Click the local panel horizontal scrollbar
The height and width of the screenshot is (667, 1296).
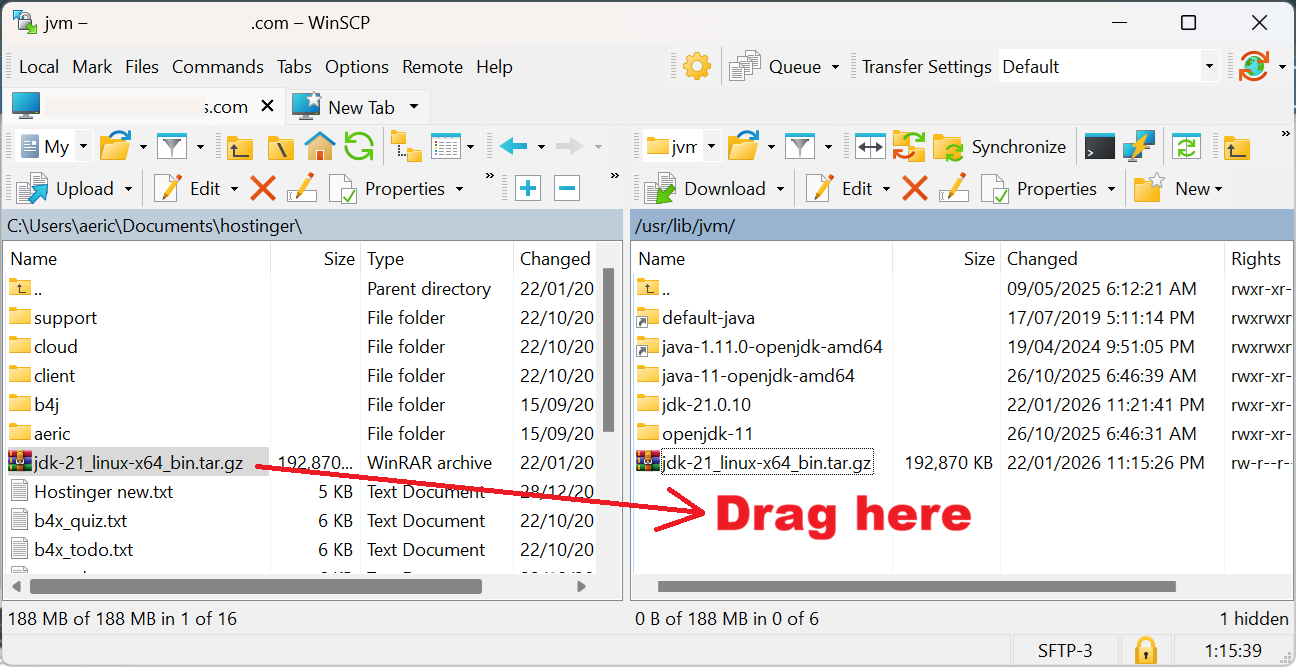(x=255, y=587)
